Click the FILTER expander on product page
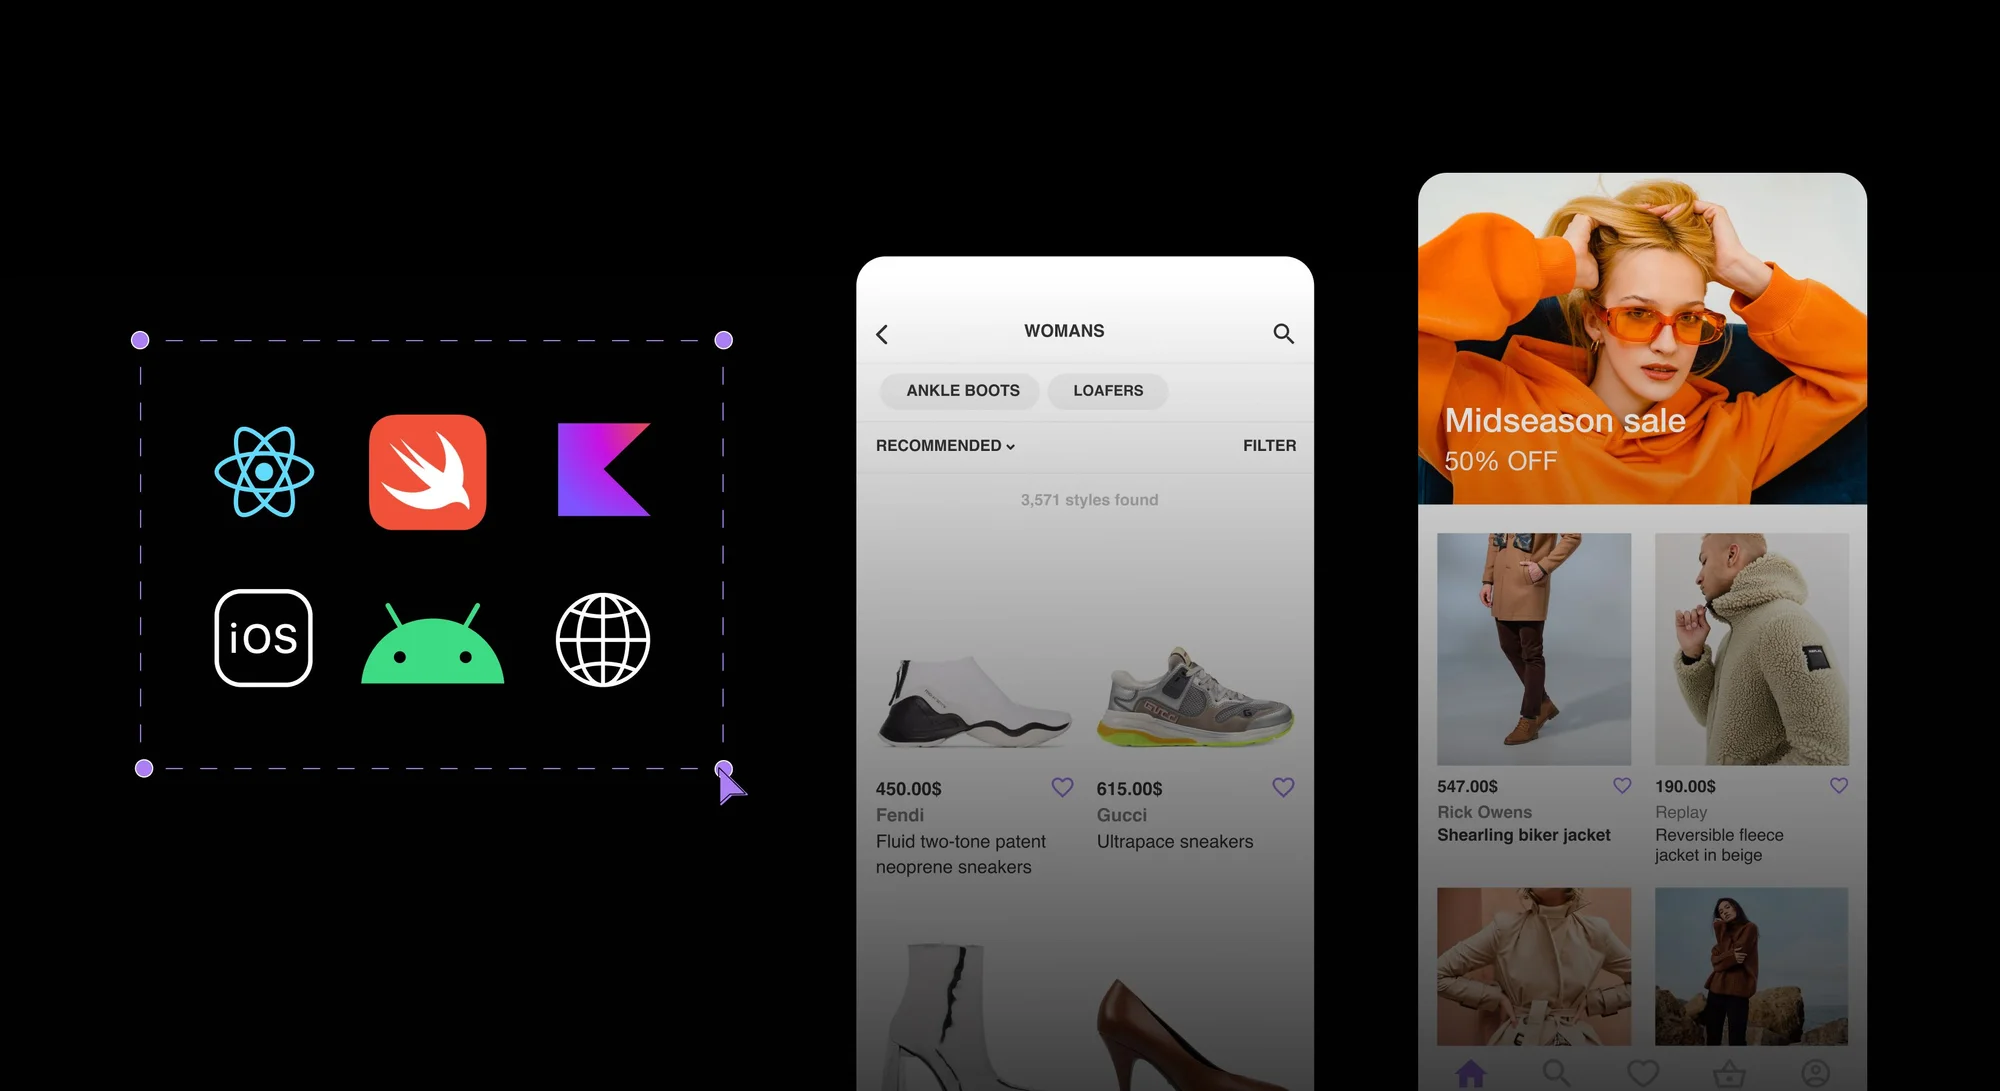The image size is (2000, 1091). (x=1269, y=445)
